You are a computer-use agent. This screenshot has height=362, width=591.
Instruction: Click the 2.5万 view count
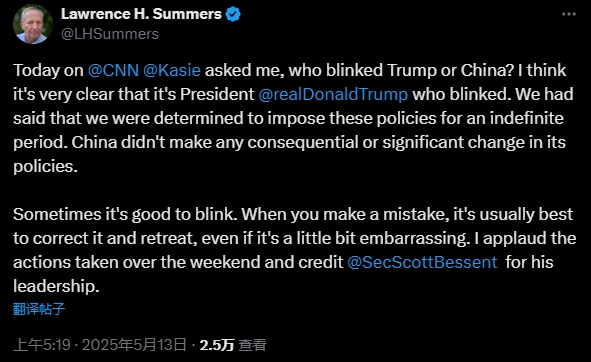pyautogui.click(x=217, y=345)
